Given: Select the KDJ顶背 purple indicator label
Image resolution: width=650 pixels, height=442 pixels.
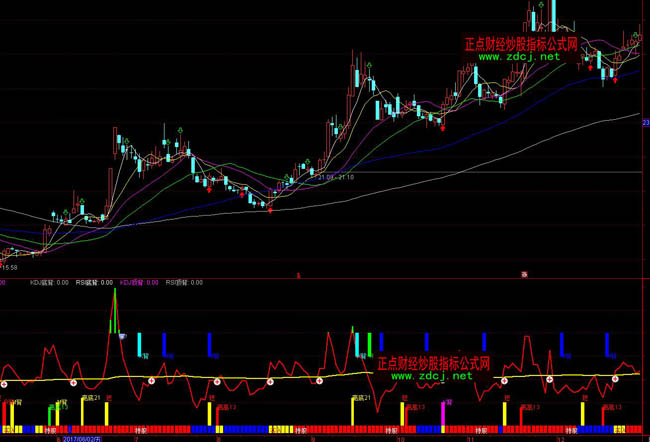Looking at the screenshot, I should pos(138,283).
